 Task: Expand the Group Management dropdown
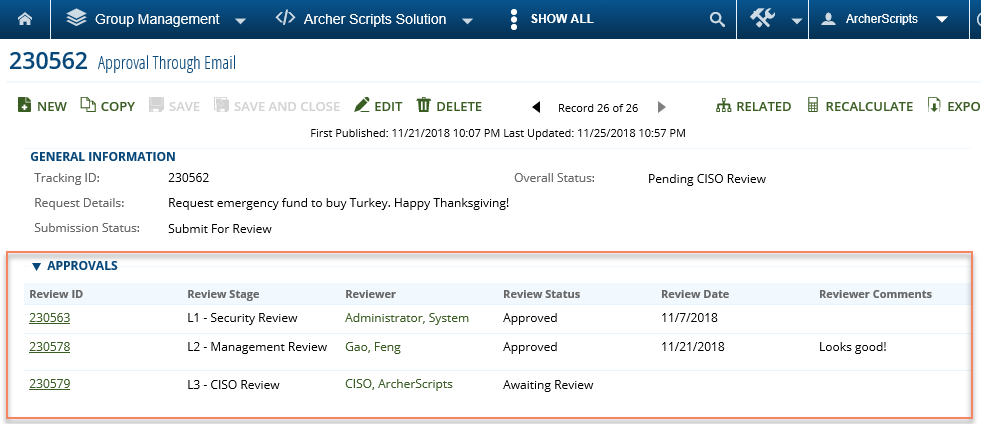(x=240, y=21)
